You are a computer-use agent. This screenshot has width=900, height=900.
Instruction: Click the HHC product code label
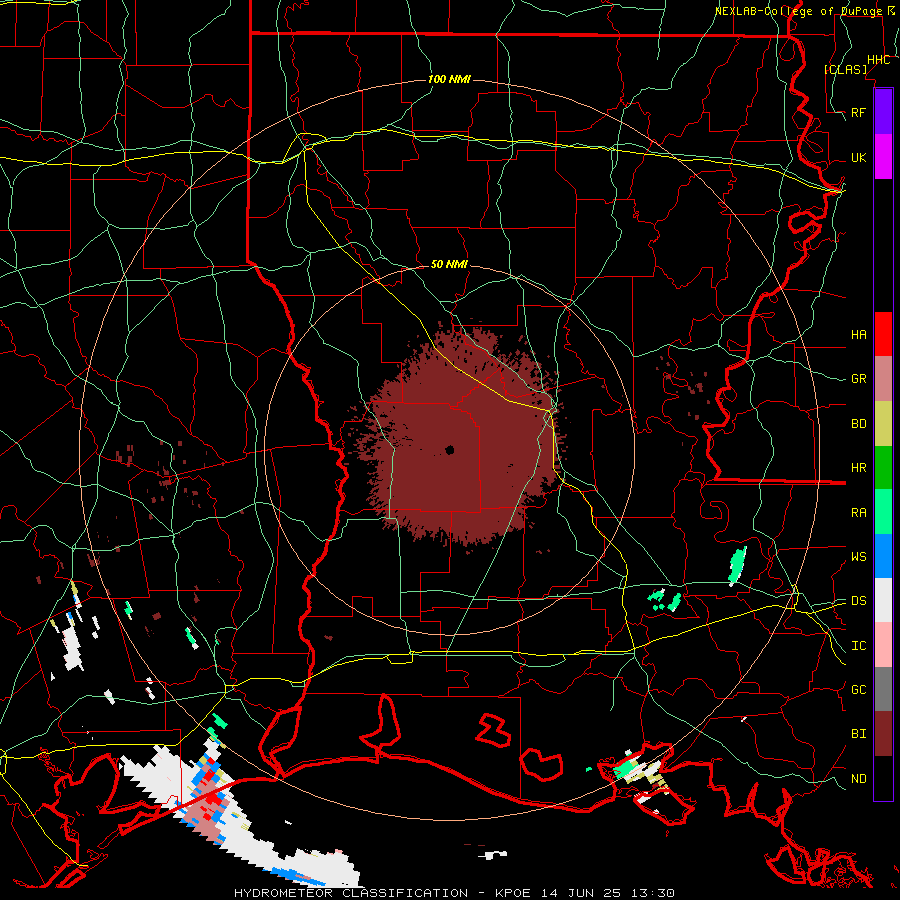coord(878,60)
